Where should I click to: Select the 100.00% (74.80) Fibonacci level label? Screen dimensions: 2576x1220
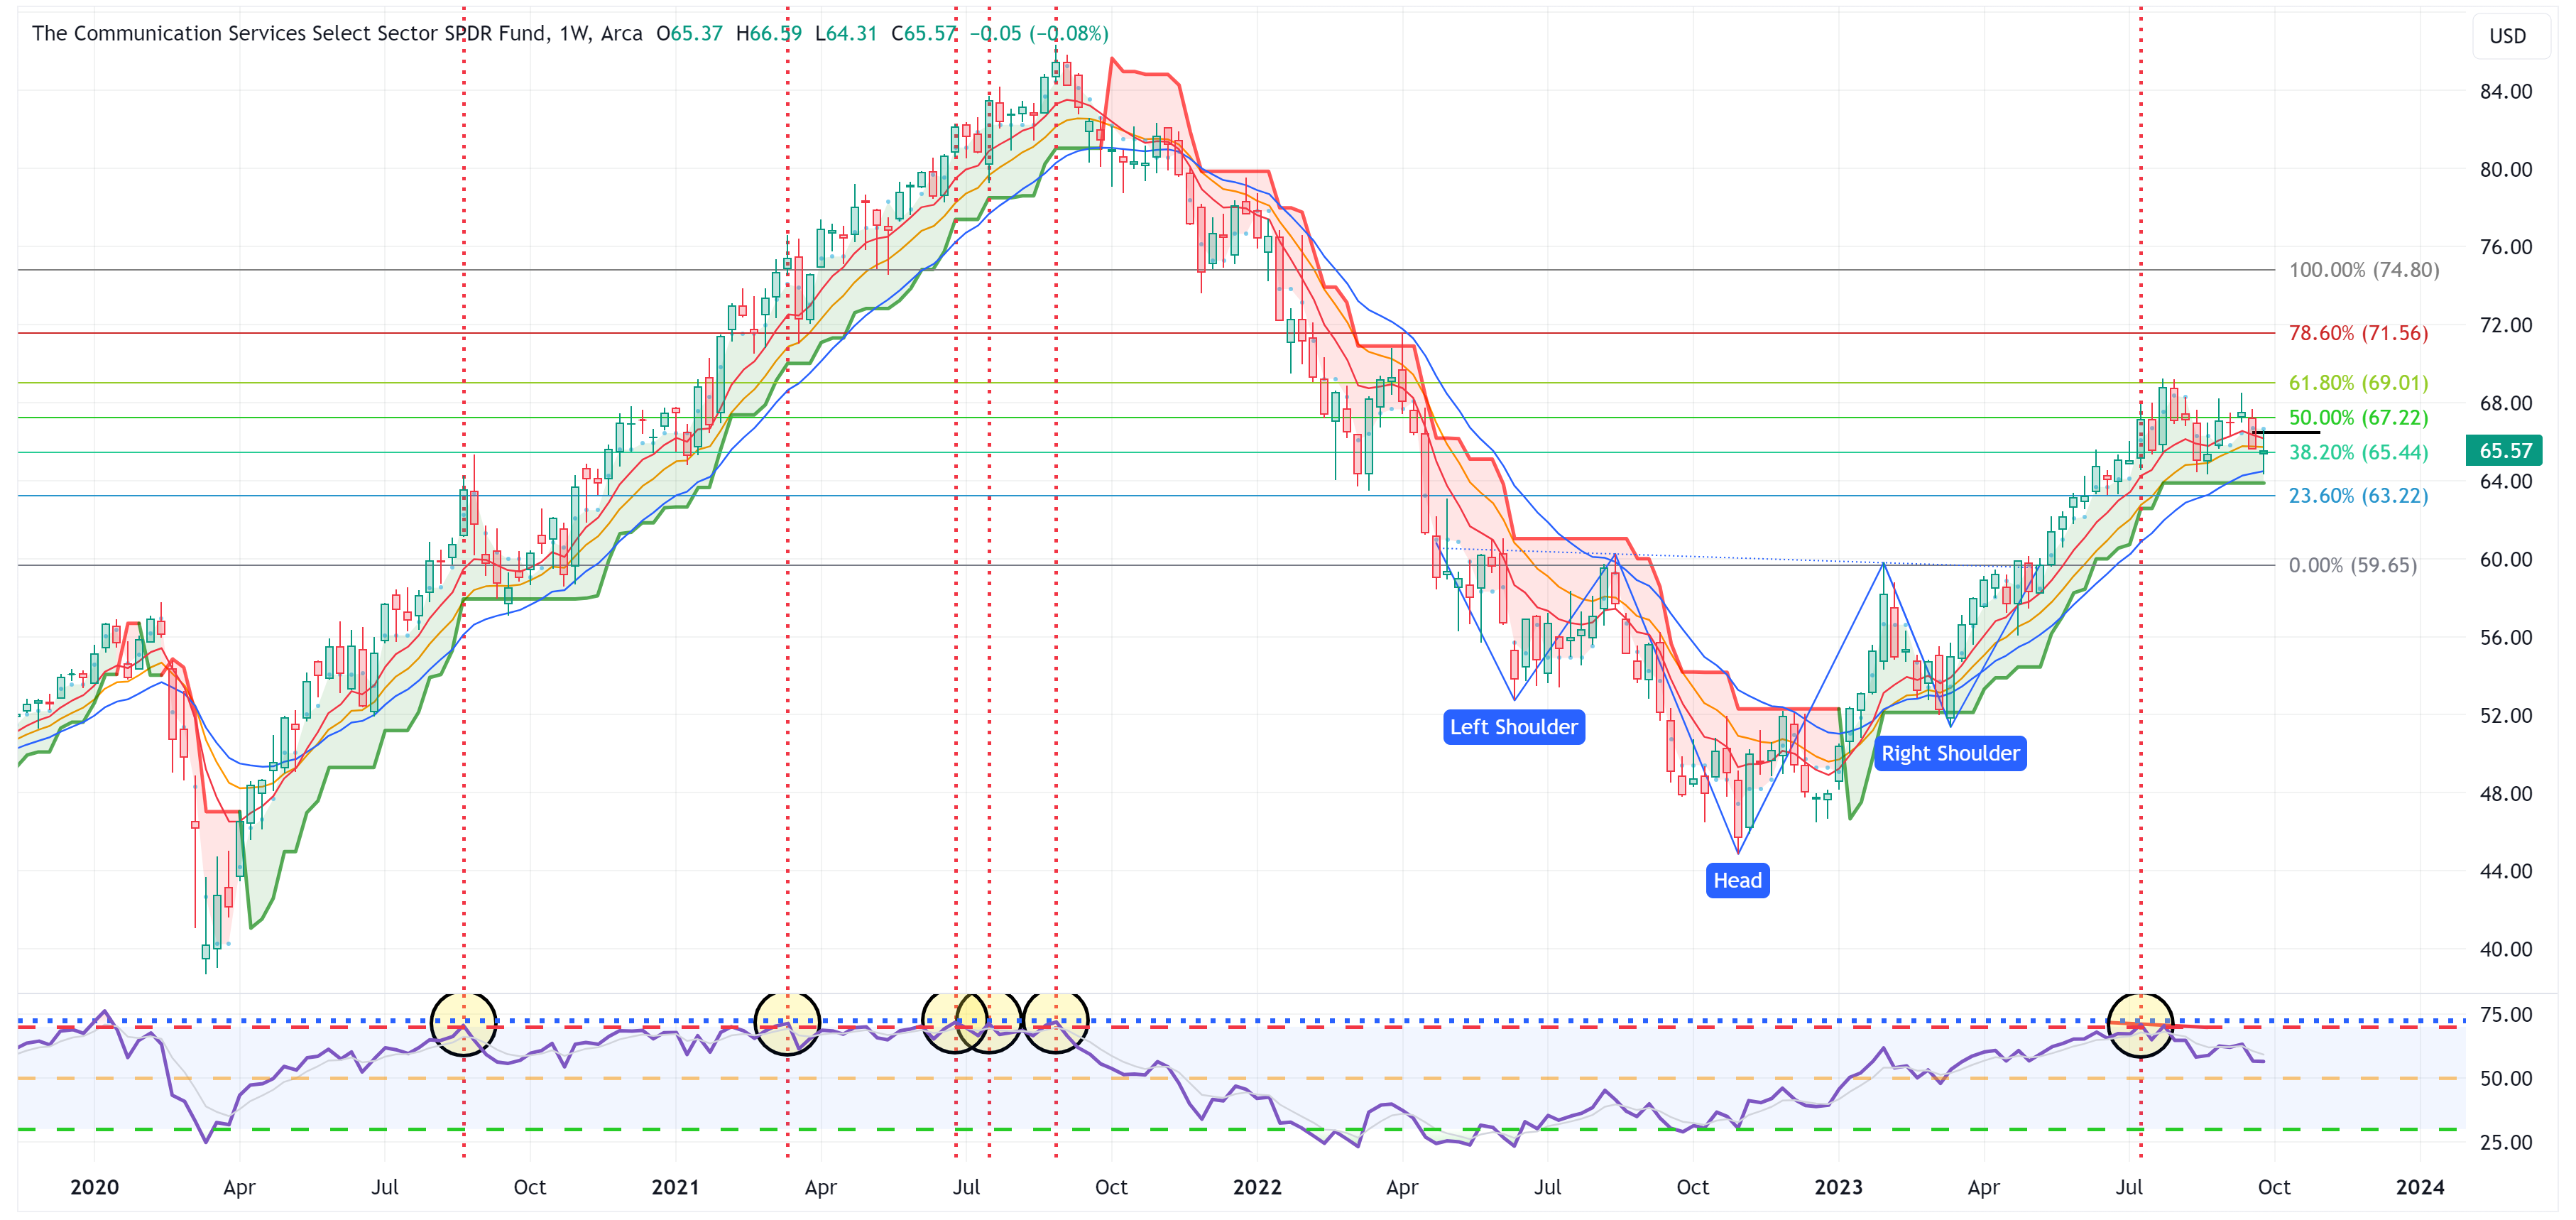pos(2363,270)
